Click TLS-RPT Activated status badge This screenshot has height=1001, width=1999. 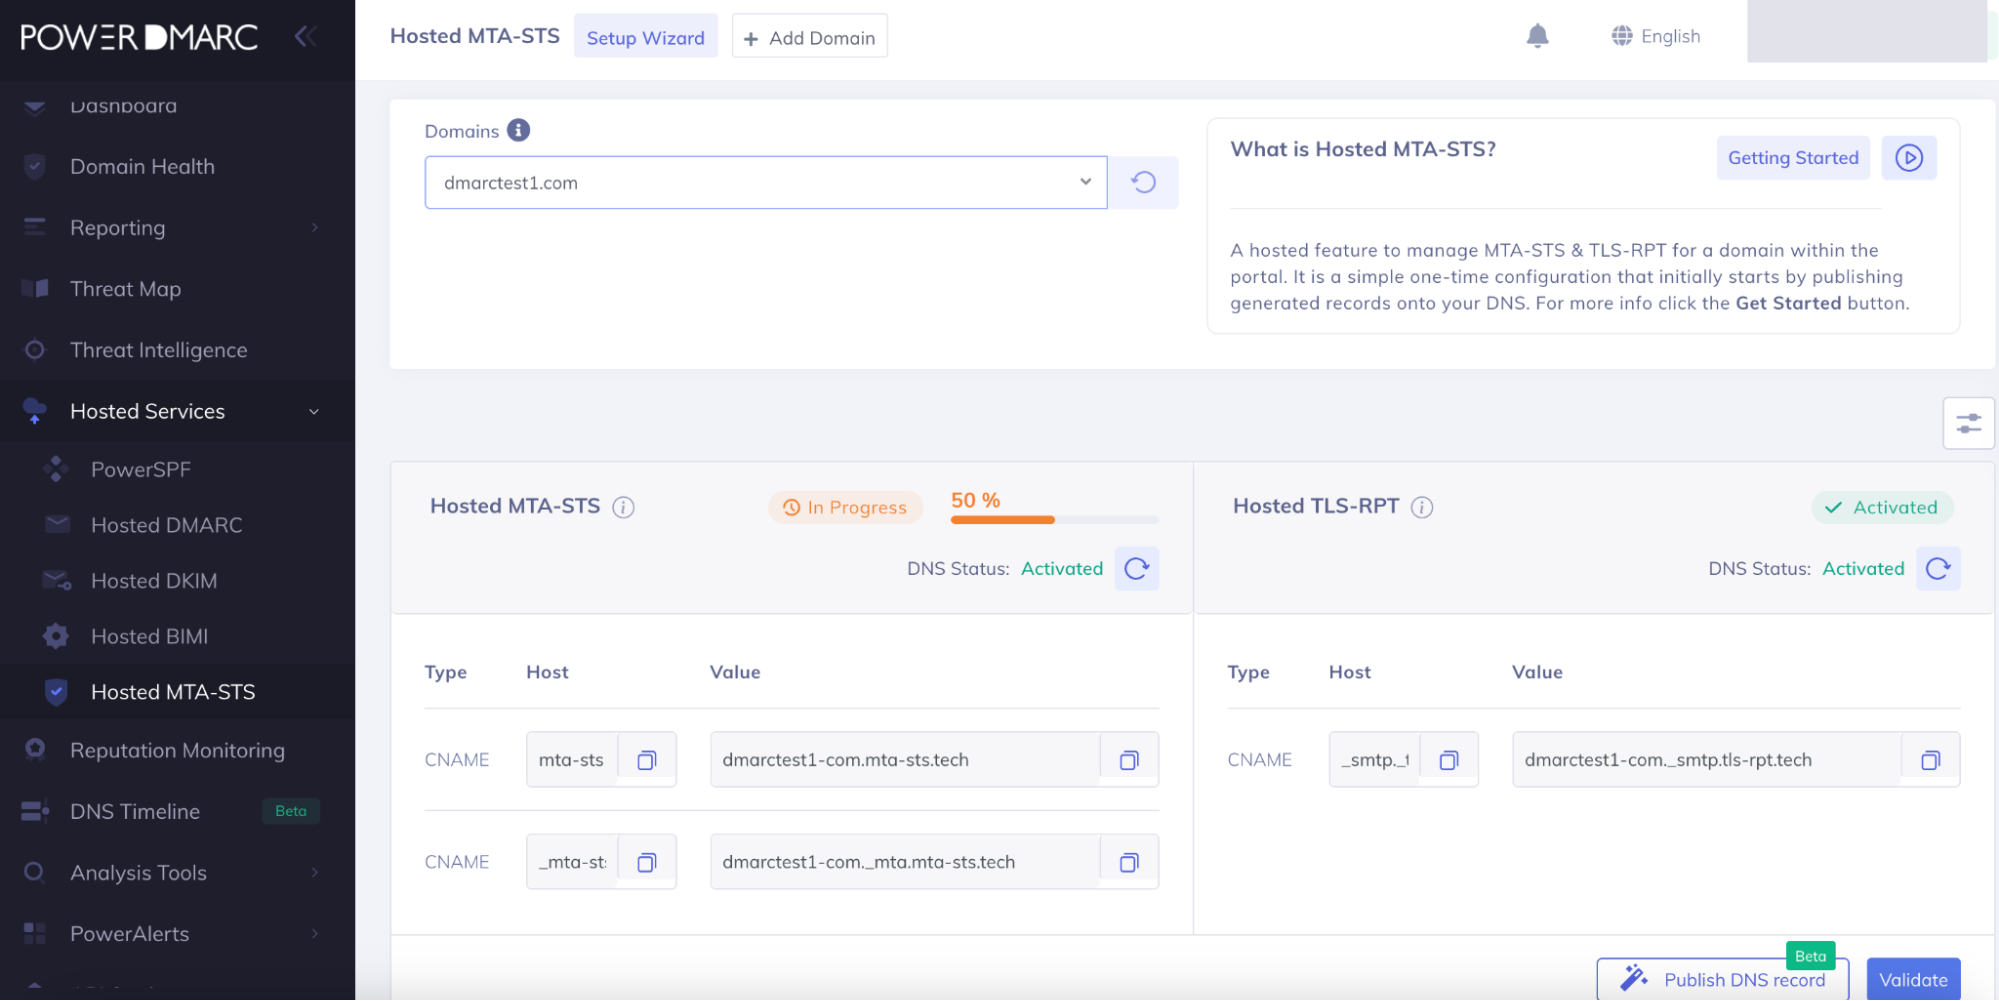pos(1882,507)
